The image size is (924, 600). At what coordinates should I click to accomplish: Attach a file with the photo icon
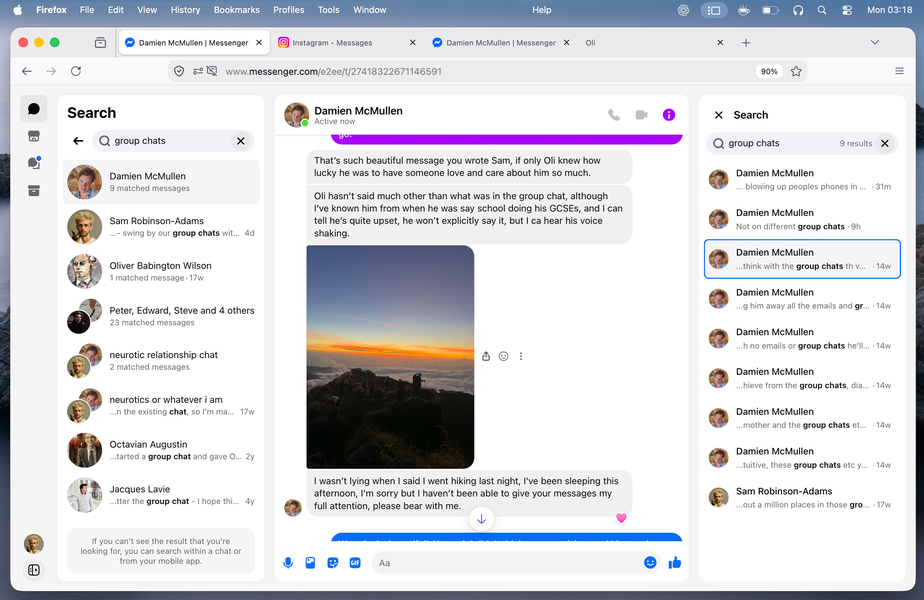[310, 563]
